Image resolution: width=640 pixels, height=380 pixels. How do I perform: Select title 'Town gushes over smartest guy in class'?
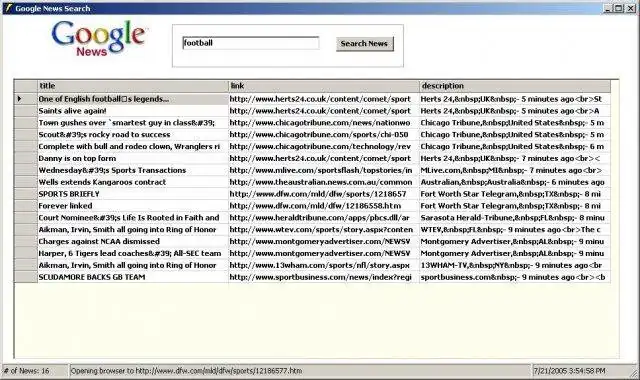click(133, 122)
